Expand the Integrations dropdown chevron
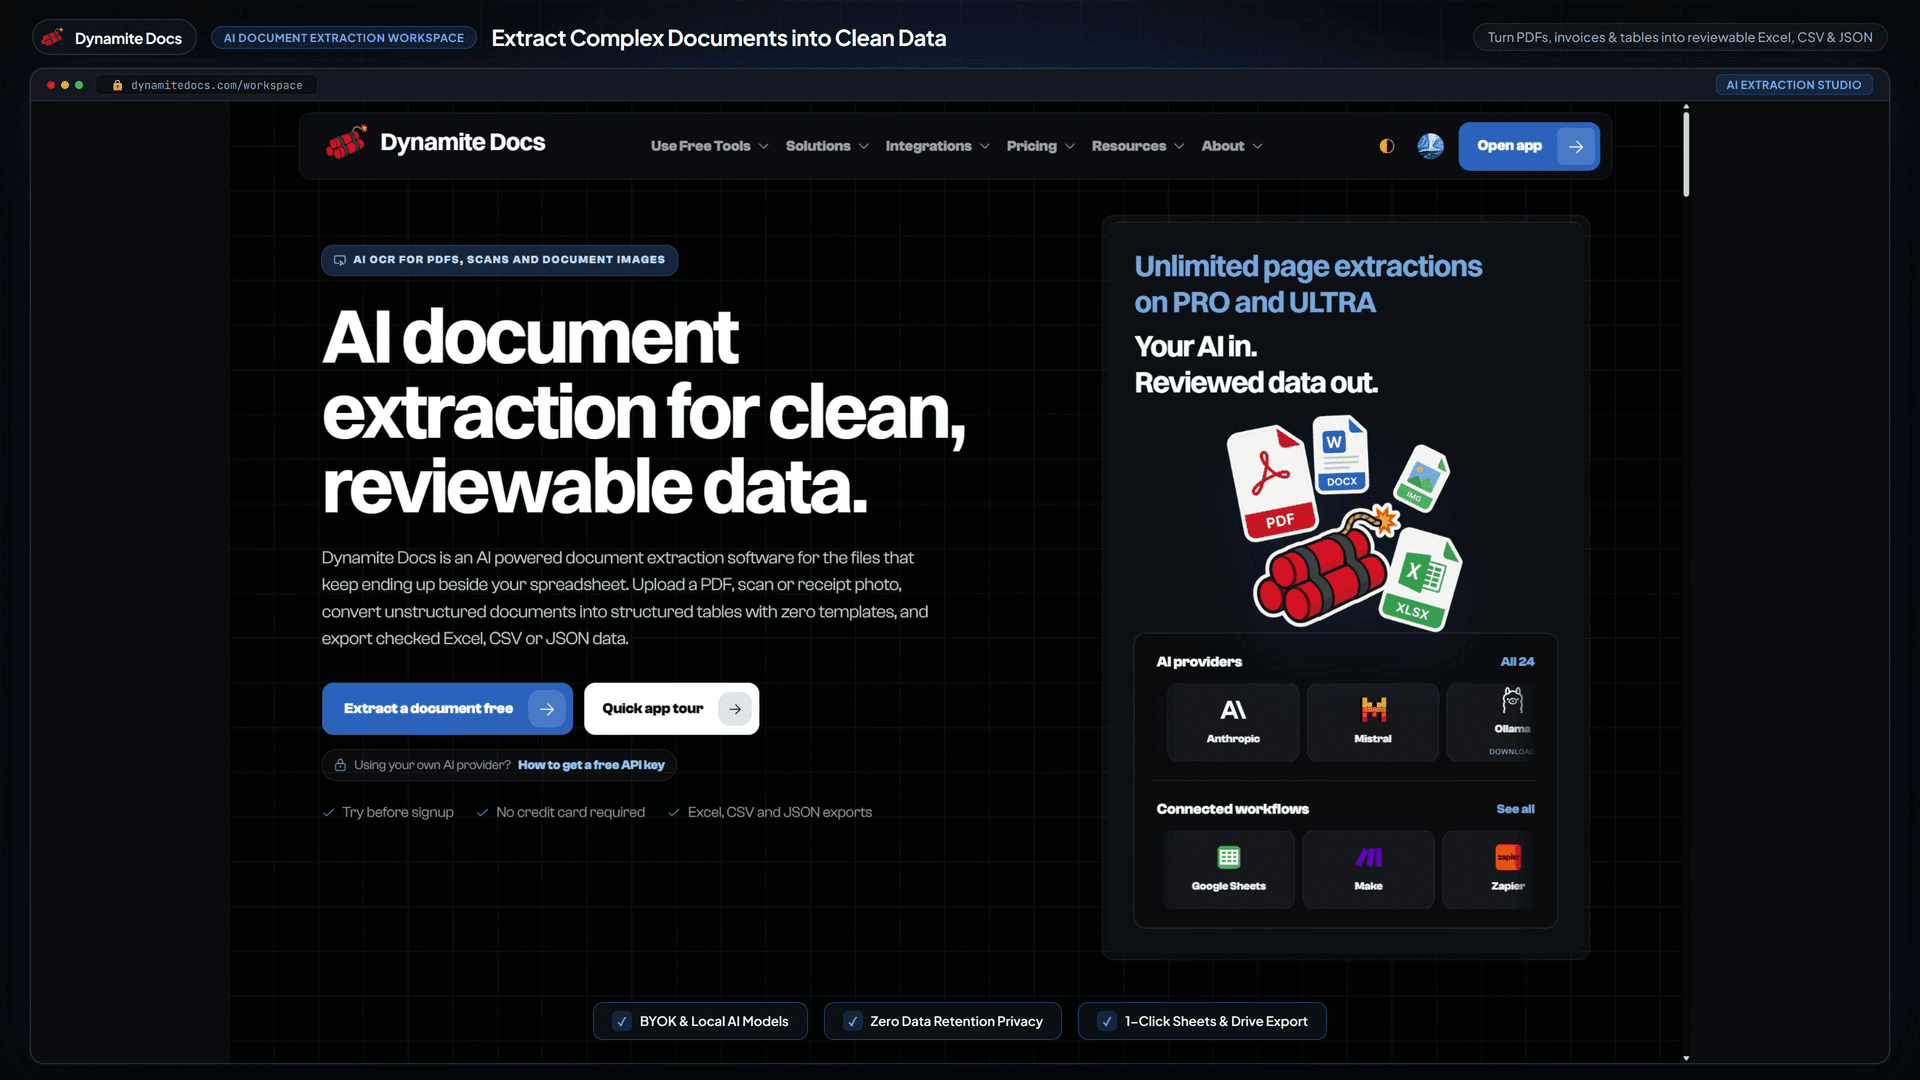Viewport: 1920px width, 1080px height. pyautogui.click(x=985, y=147)
